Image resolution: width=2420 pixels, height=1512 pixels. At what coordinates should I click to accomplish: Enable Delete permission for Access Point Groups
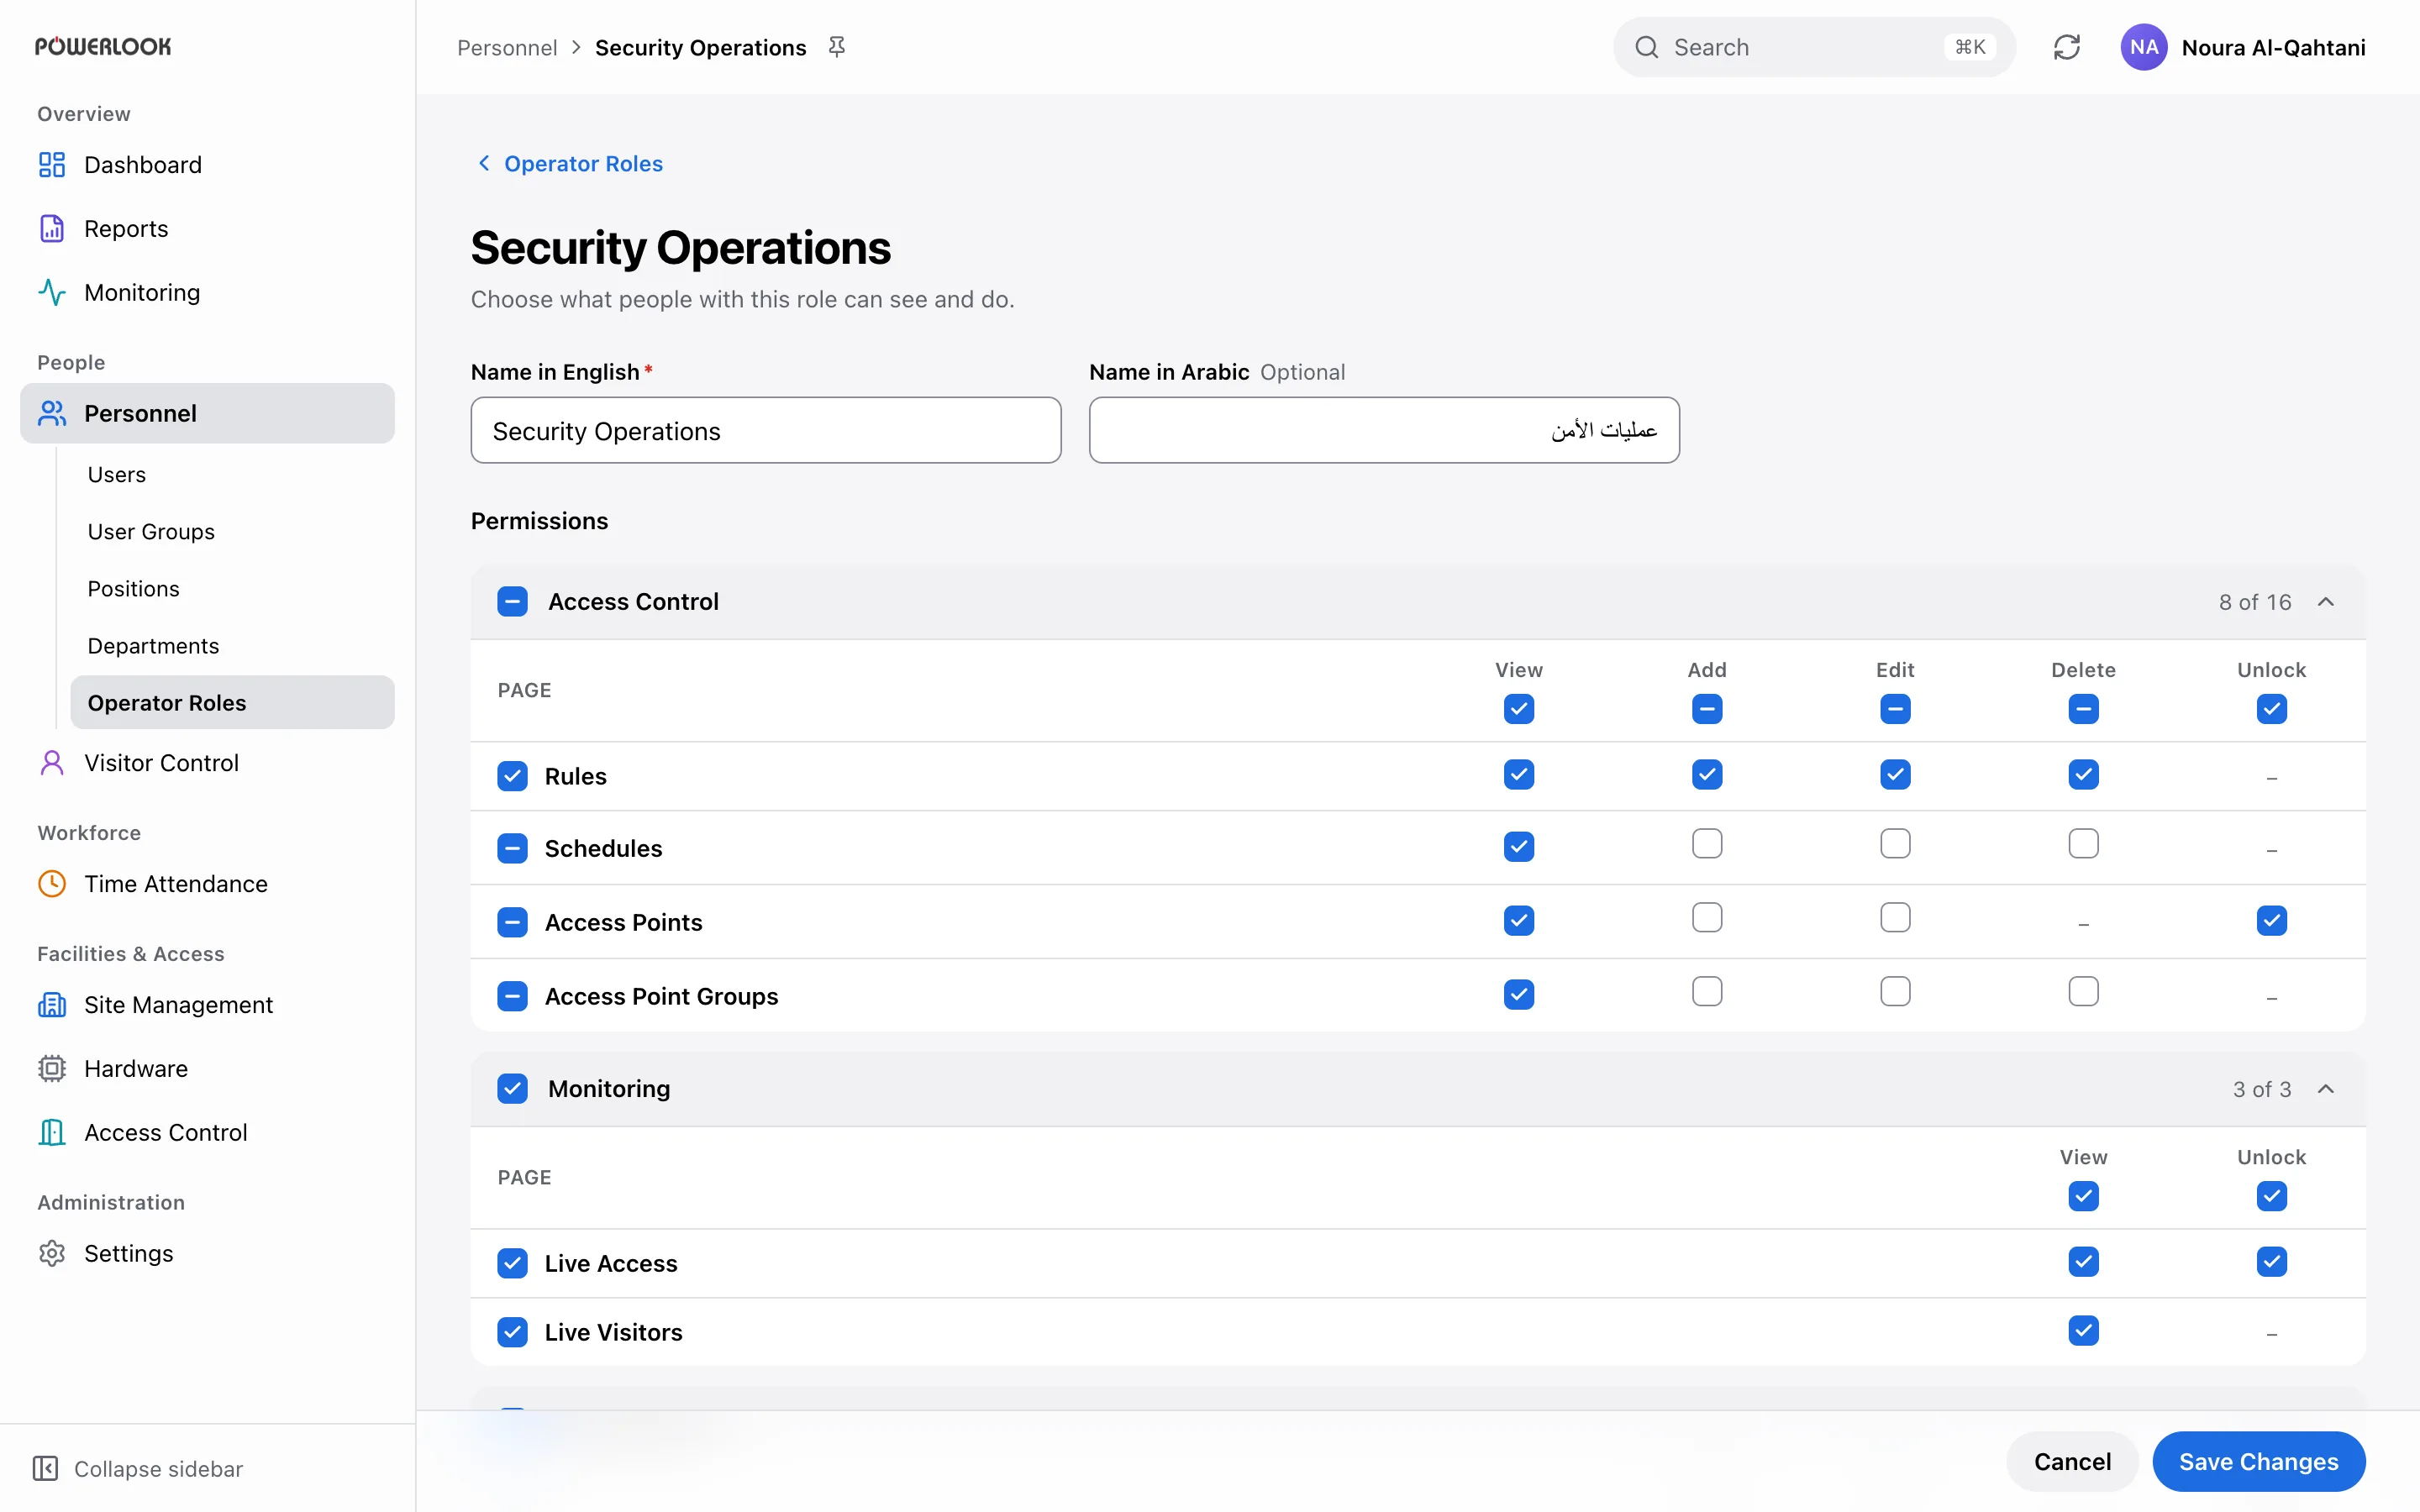(2083, 992)
